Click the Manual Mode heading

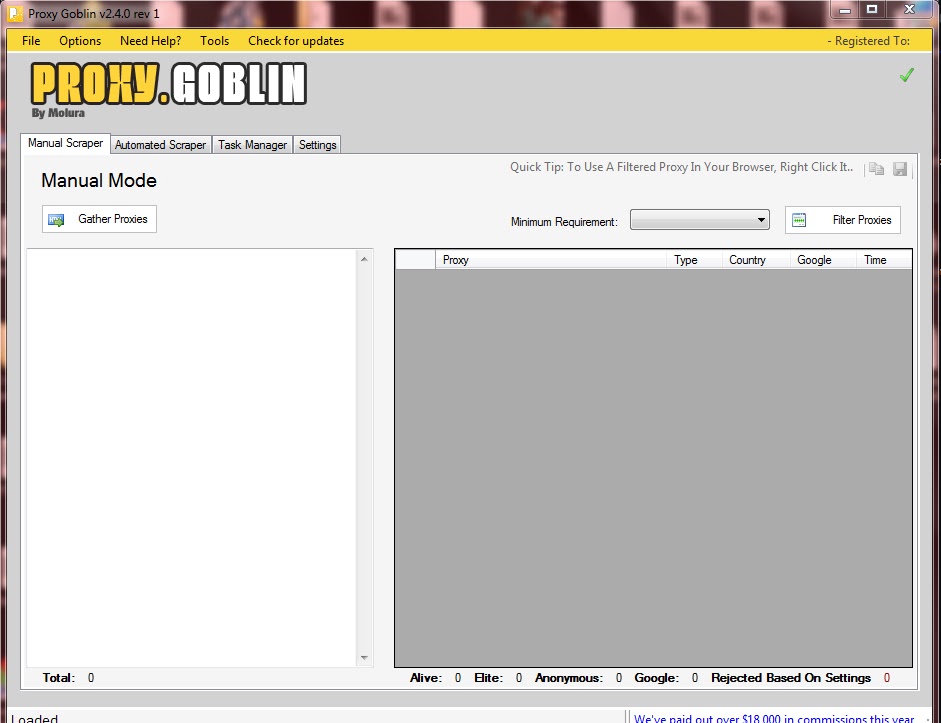pos(99,181)
